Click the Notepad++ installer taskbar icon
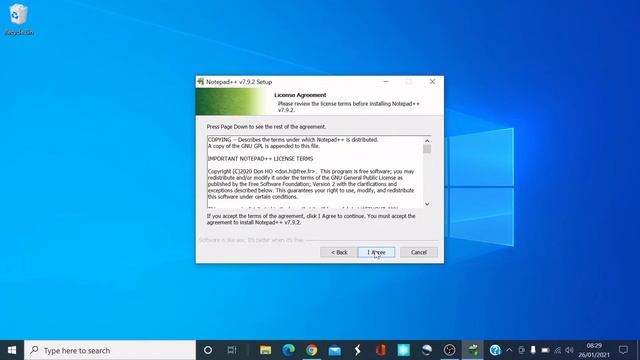 point(473,350)
